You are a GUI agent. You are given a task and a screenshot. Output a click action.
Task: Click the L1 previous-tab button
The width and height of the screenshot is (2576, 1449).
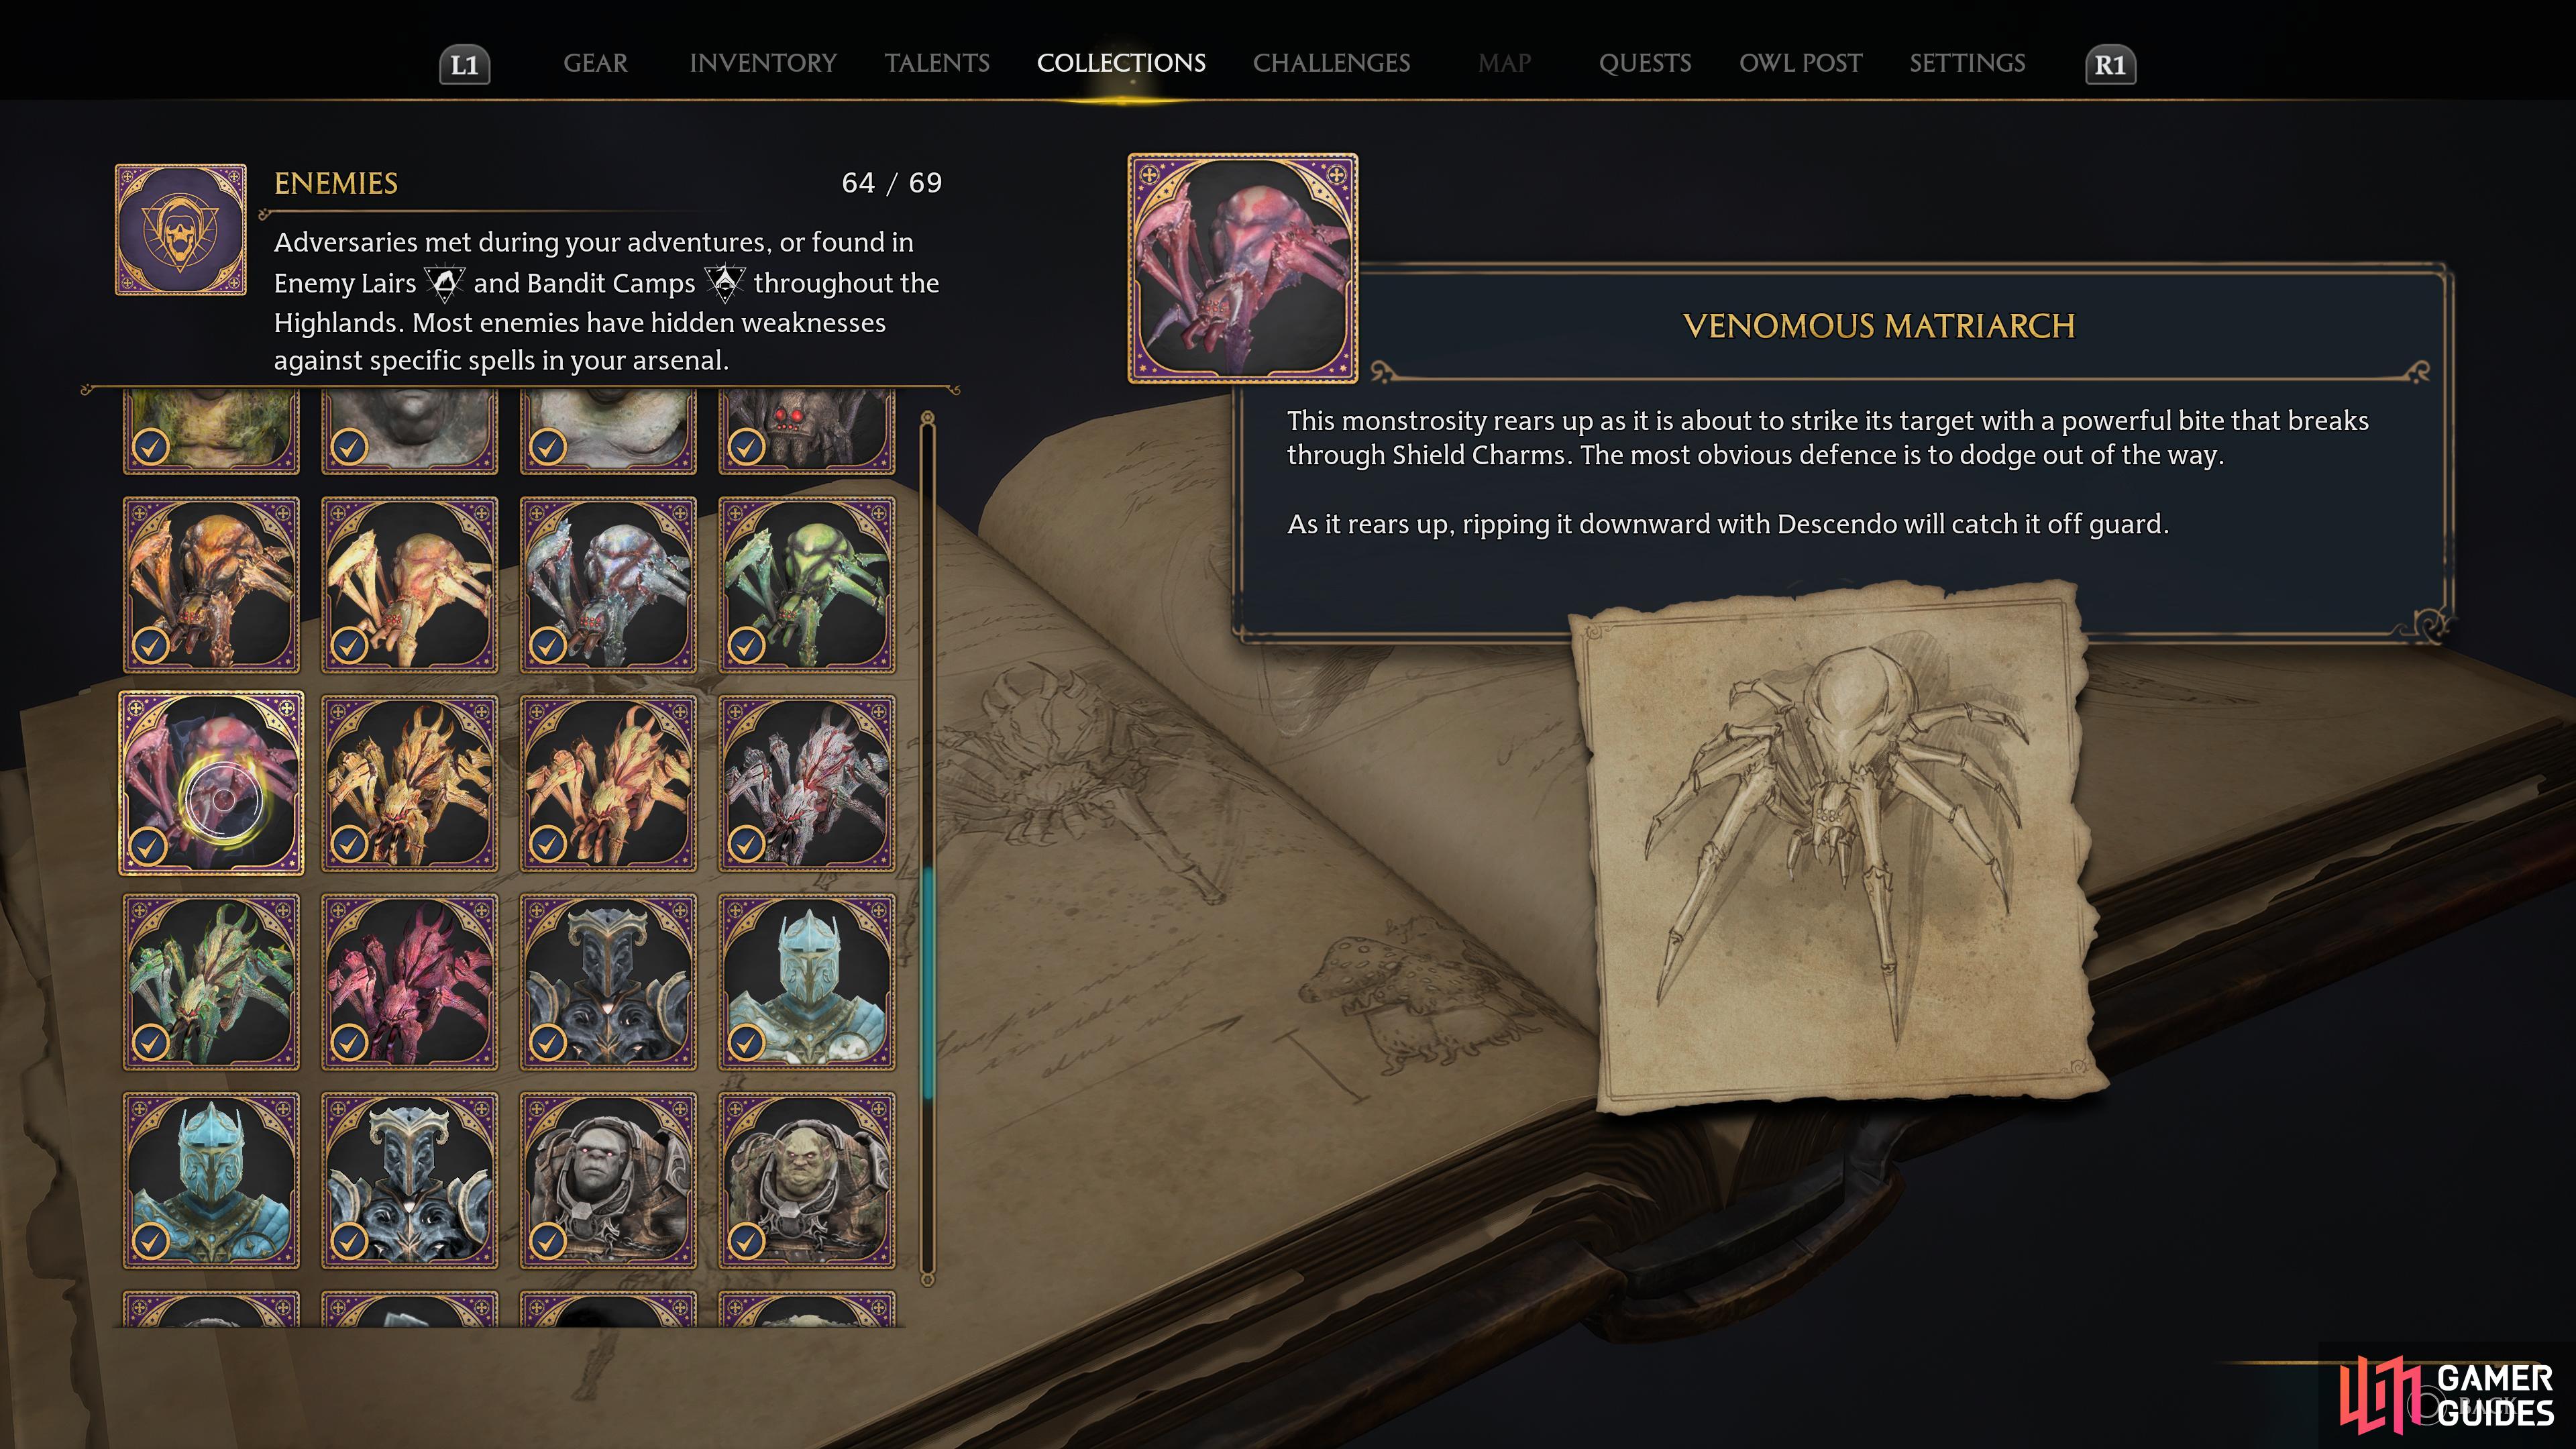pyautogui.click(x=465, y=65)
